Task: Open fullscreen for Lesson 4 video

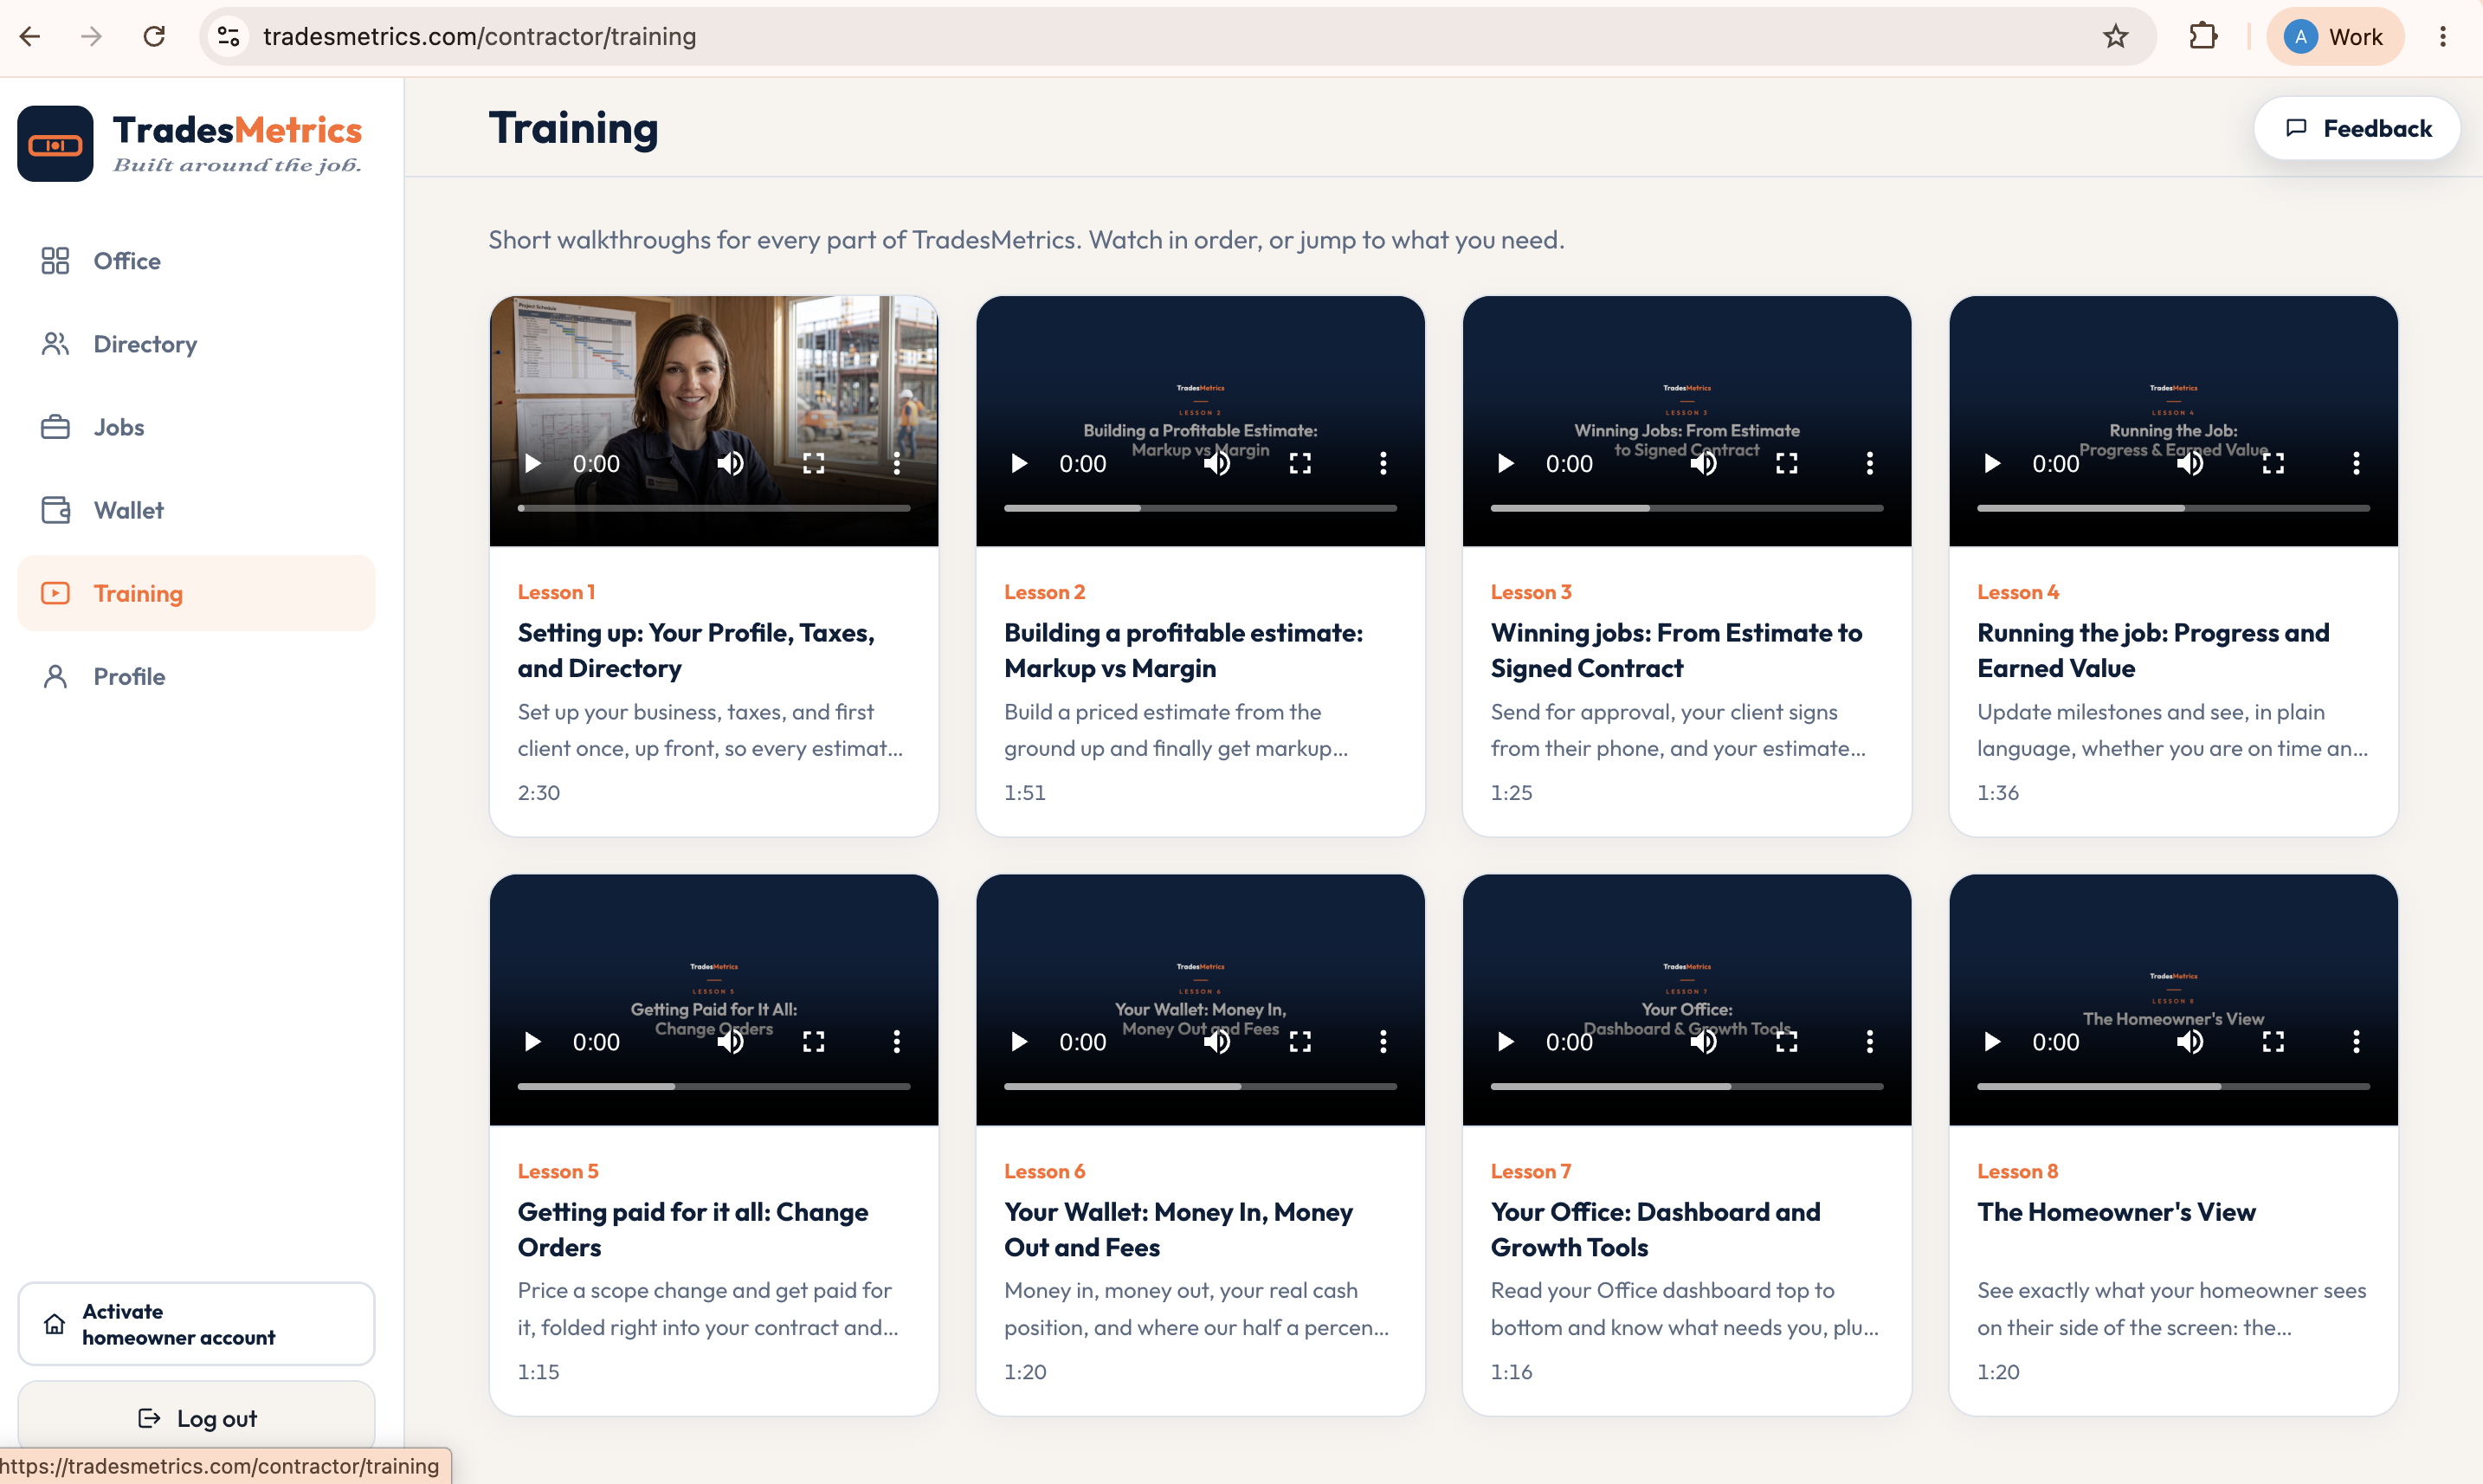Action: click(x=2273, y=463)
